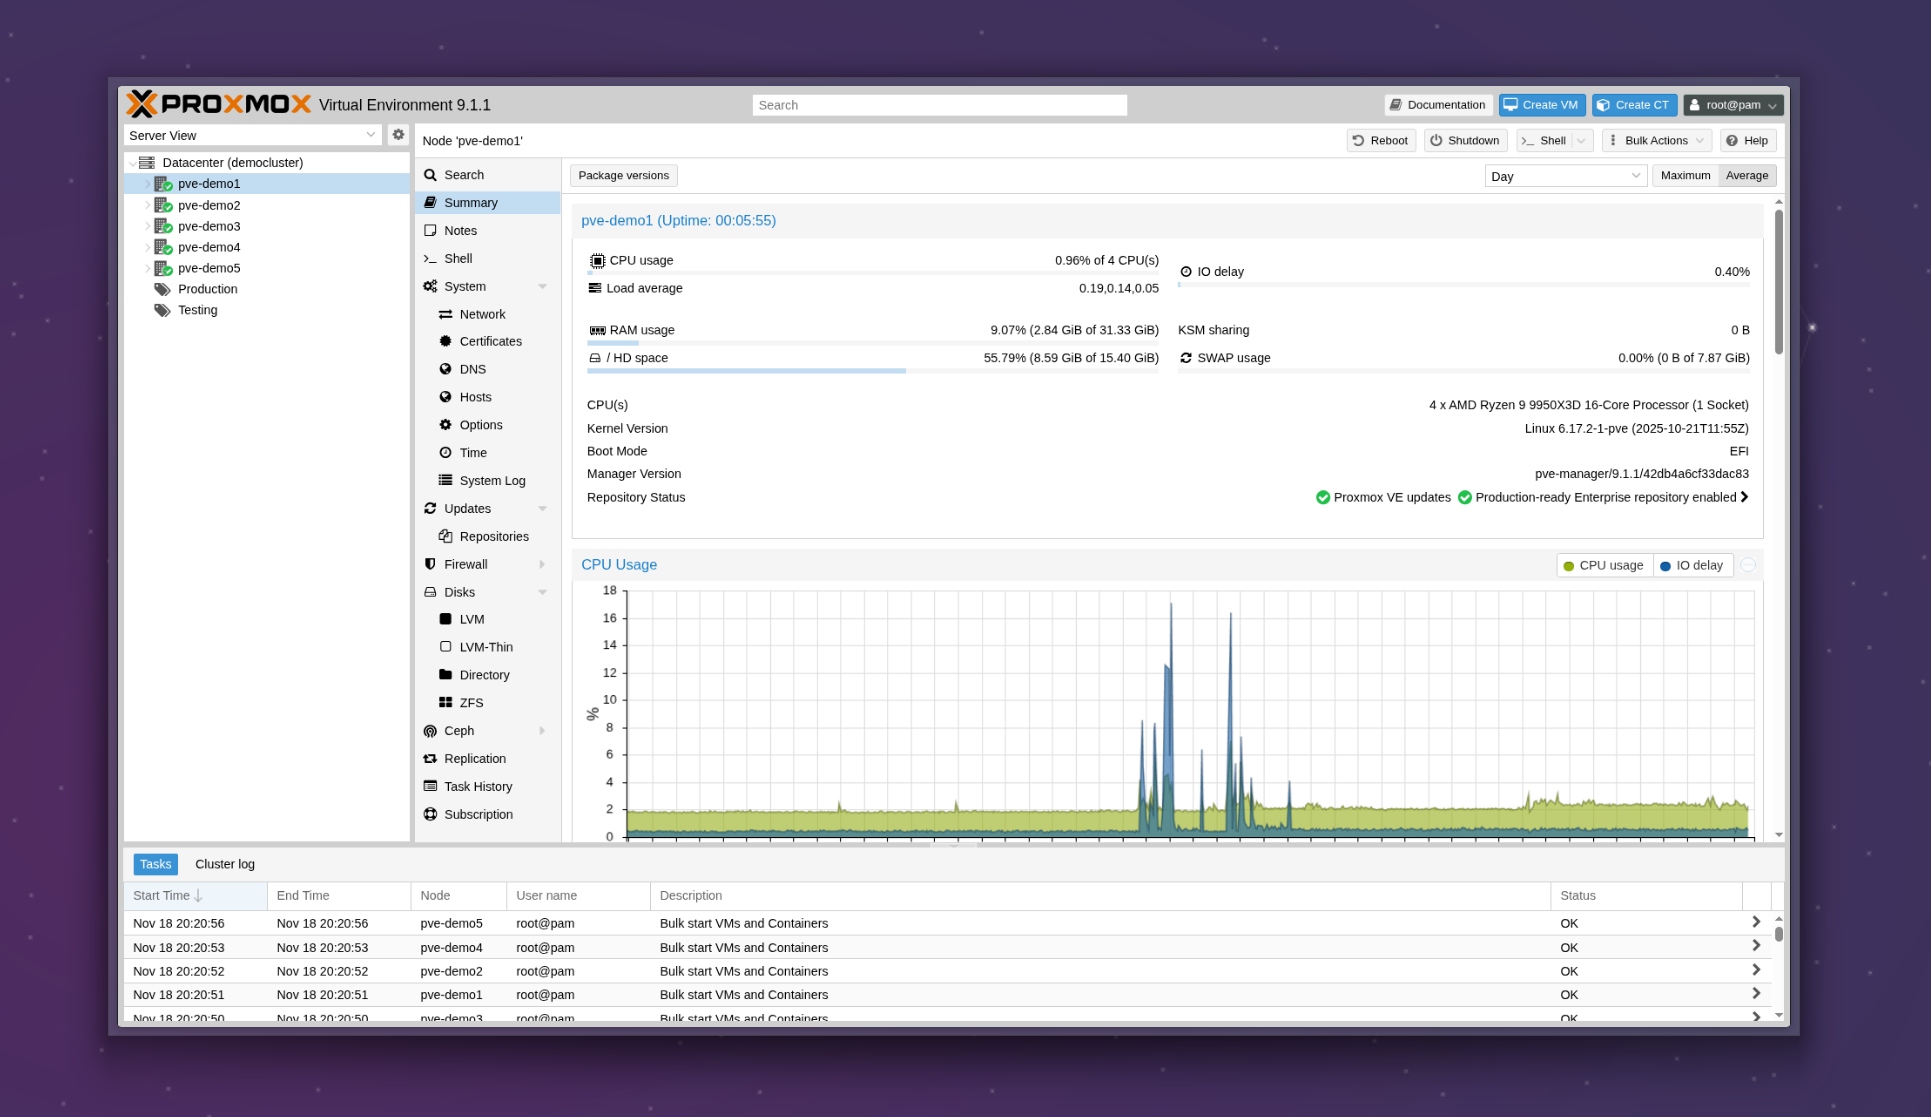
Task: Open Certificates via its sidebar icon
Action: tap(446, 341)
